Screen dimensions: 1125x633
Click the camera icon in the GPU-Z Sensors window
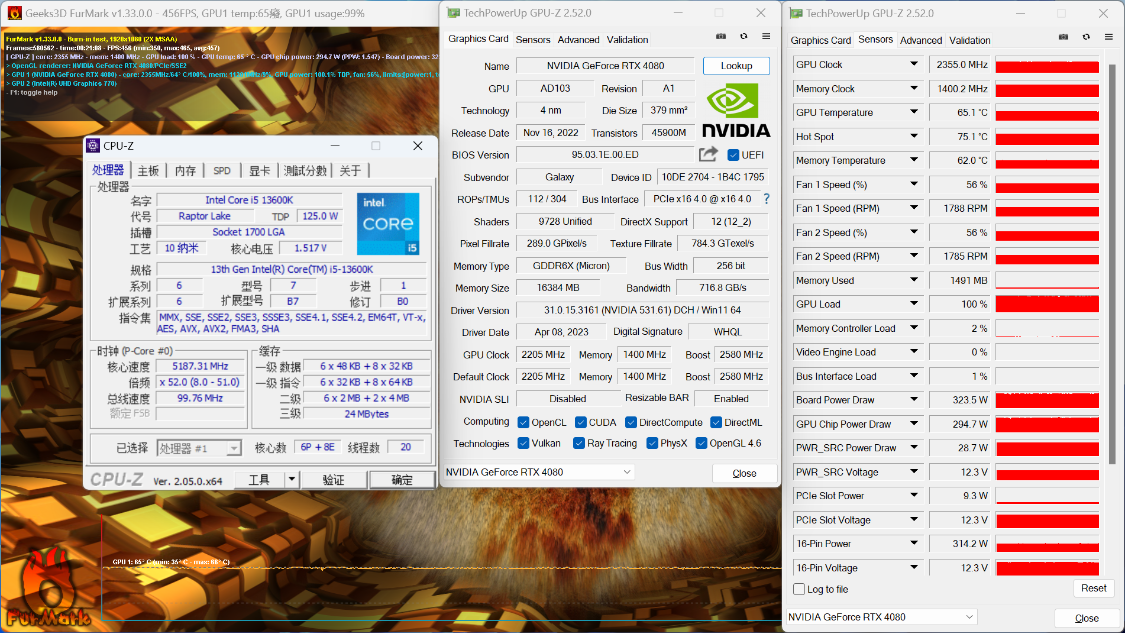(x=1063, y=37)
